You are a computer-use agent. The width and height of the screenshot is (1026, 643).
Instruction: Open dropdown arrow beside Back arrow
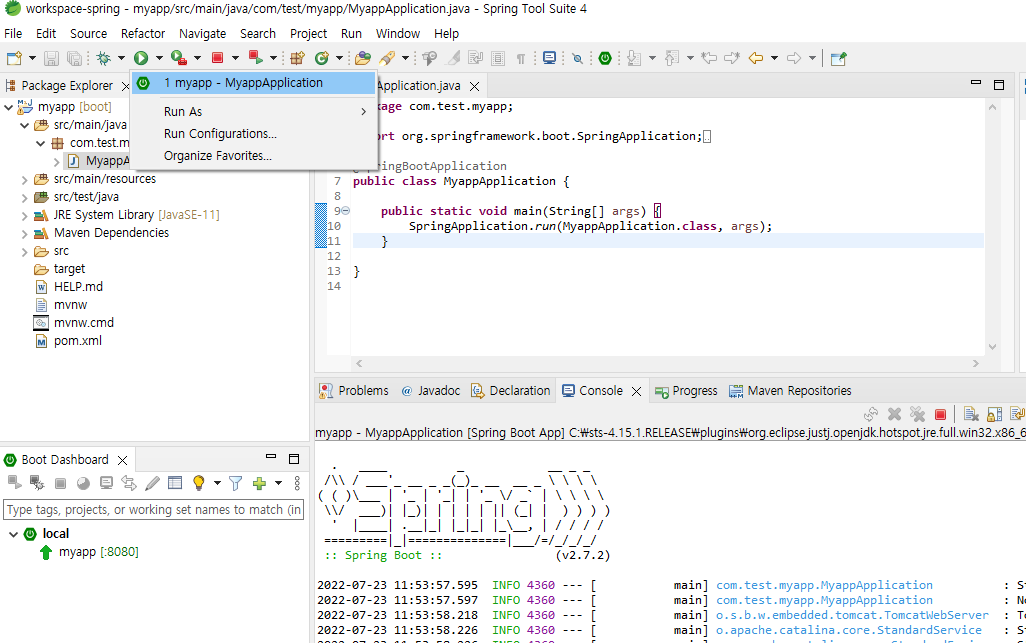point(774,58)
